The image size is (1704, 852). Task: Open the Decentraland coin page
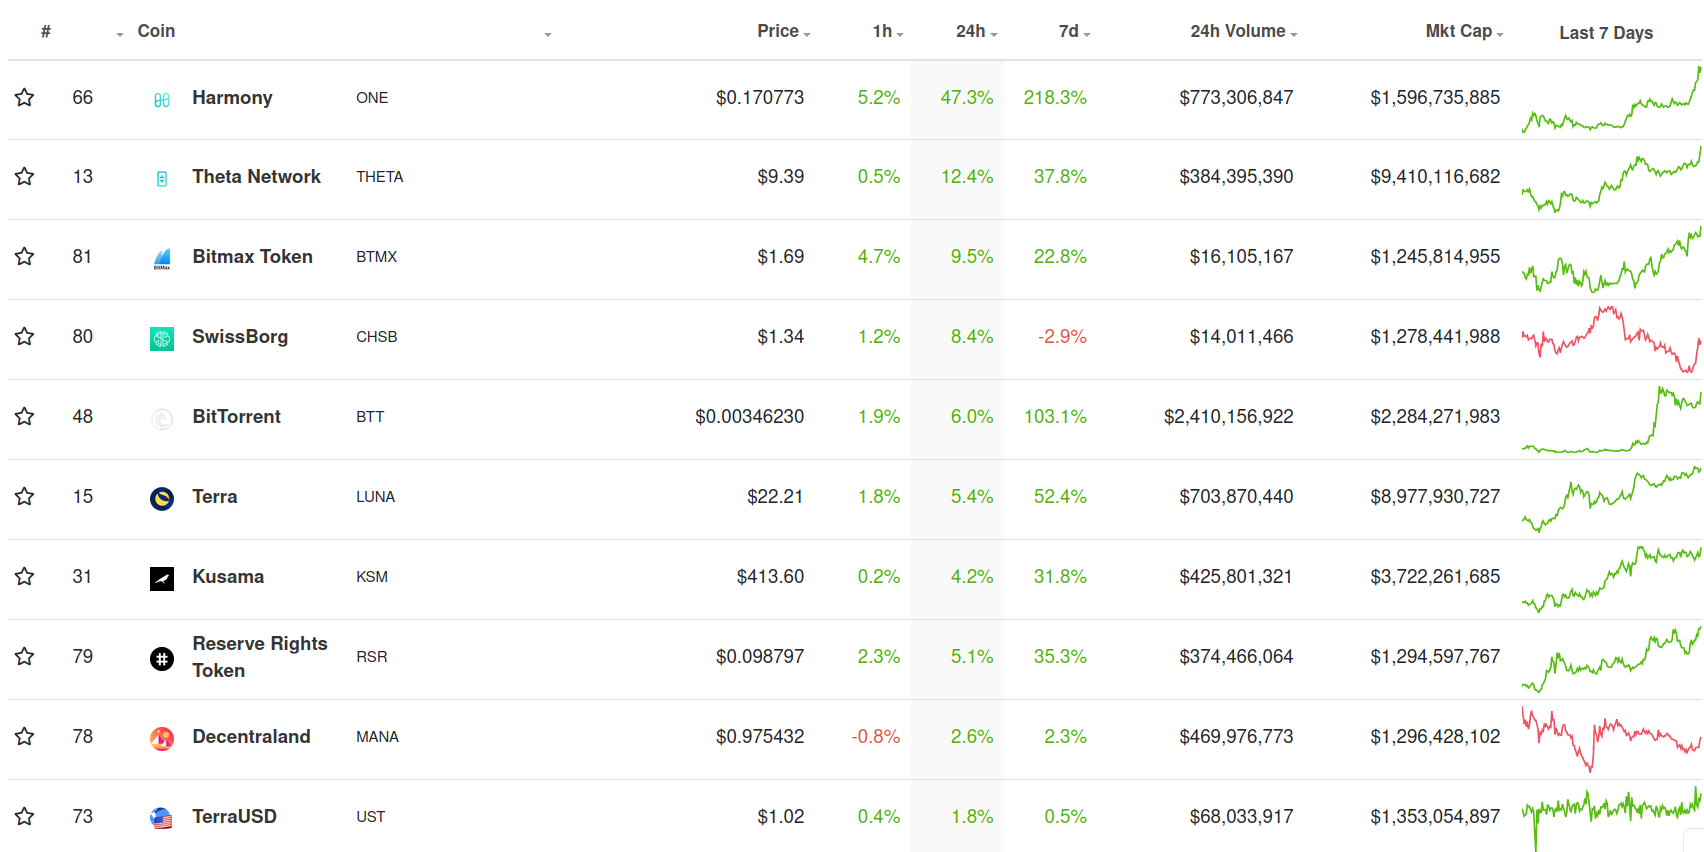[x=252, y=736]
